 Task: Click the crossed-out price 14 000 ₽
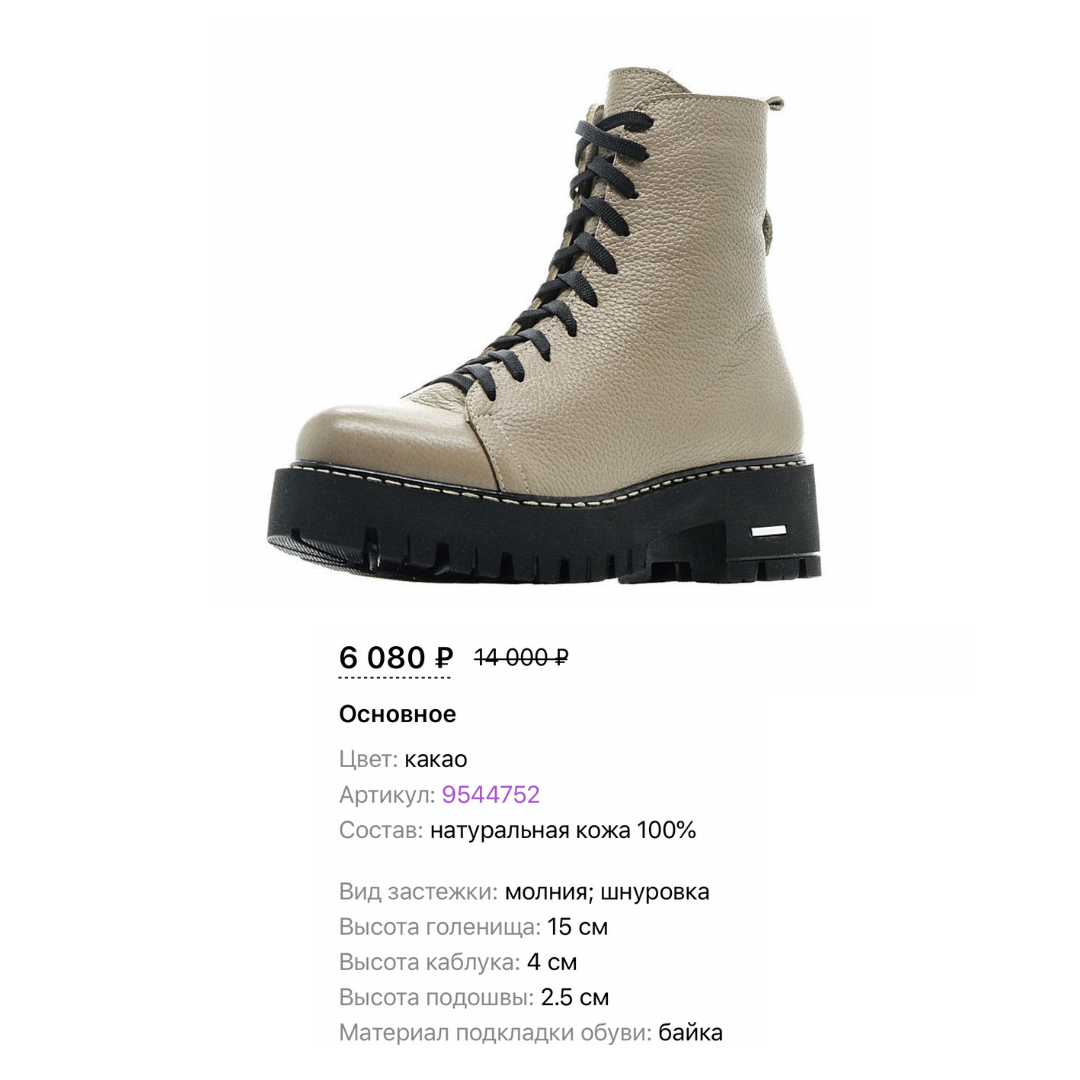[x=521, y=658]
